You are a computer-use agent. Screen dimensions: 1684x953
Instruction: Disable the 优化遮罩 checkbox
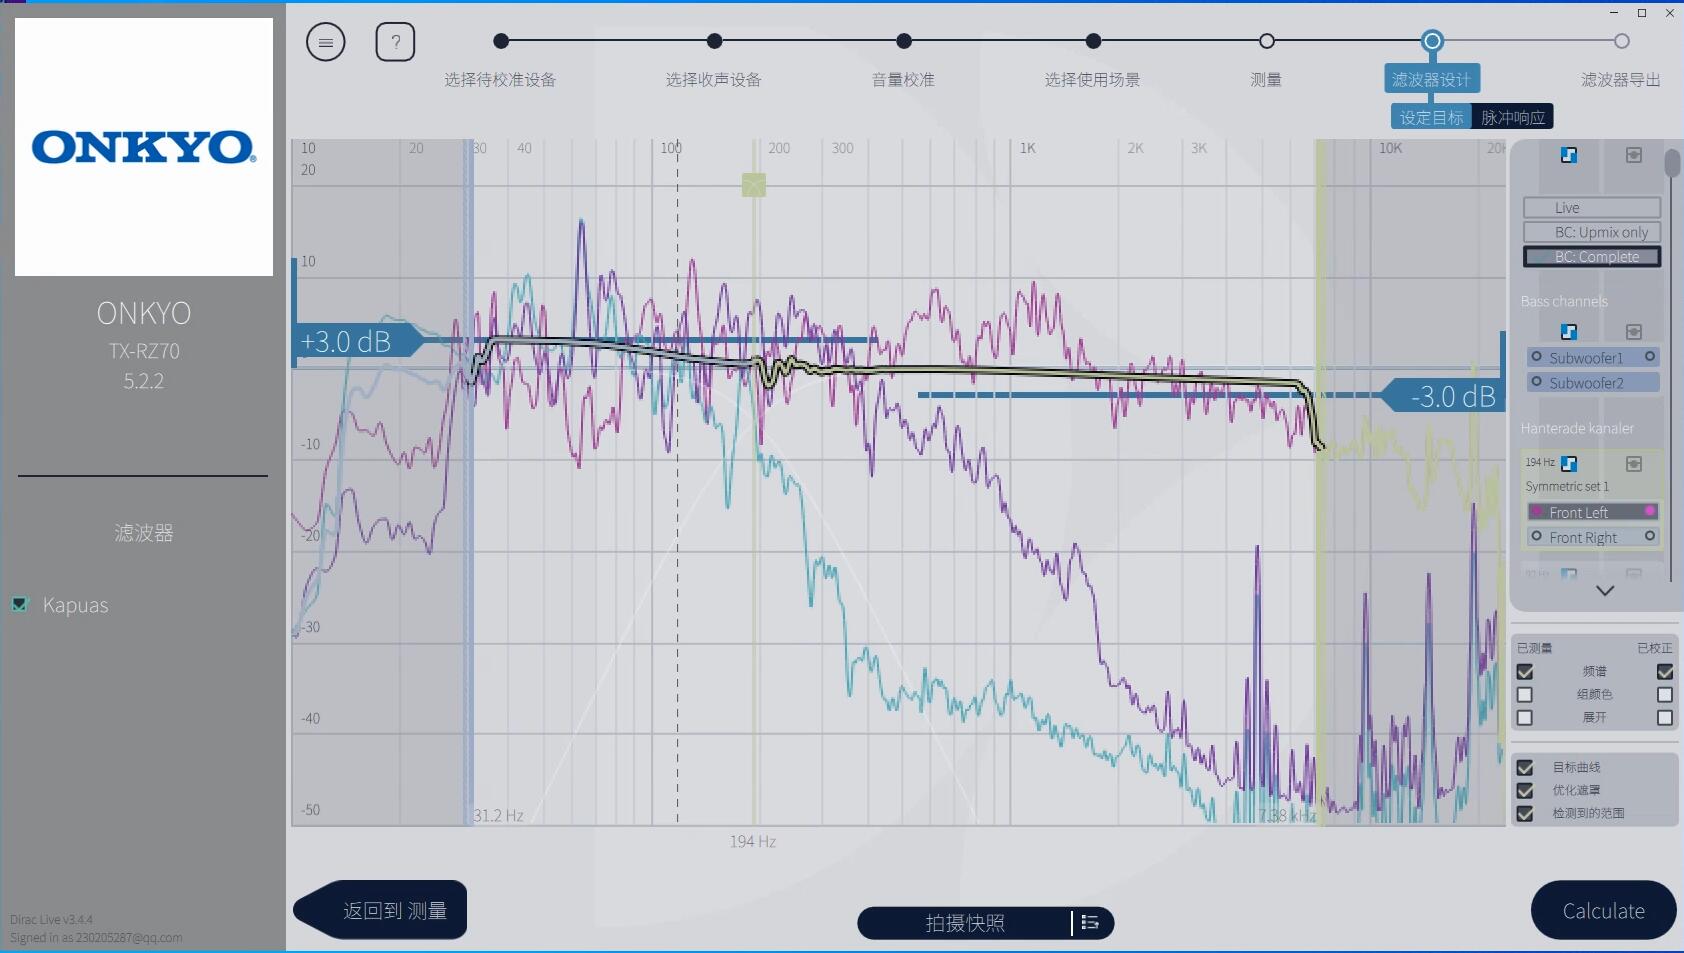(x=1525, y=791)
